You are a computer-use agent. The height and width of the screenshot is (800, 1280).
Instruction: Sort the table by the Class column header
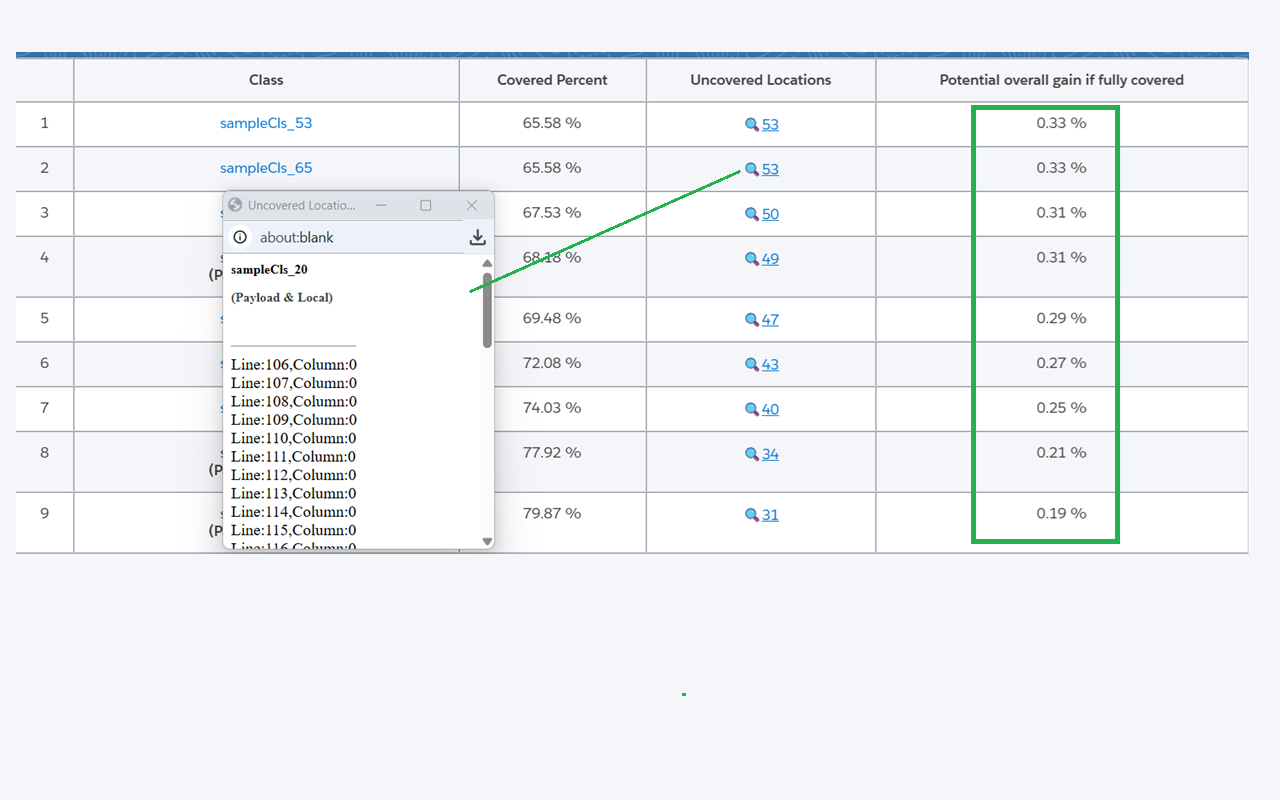pos(265,80)
